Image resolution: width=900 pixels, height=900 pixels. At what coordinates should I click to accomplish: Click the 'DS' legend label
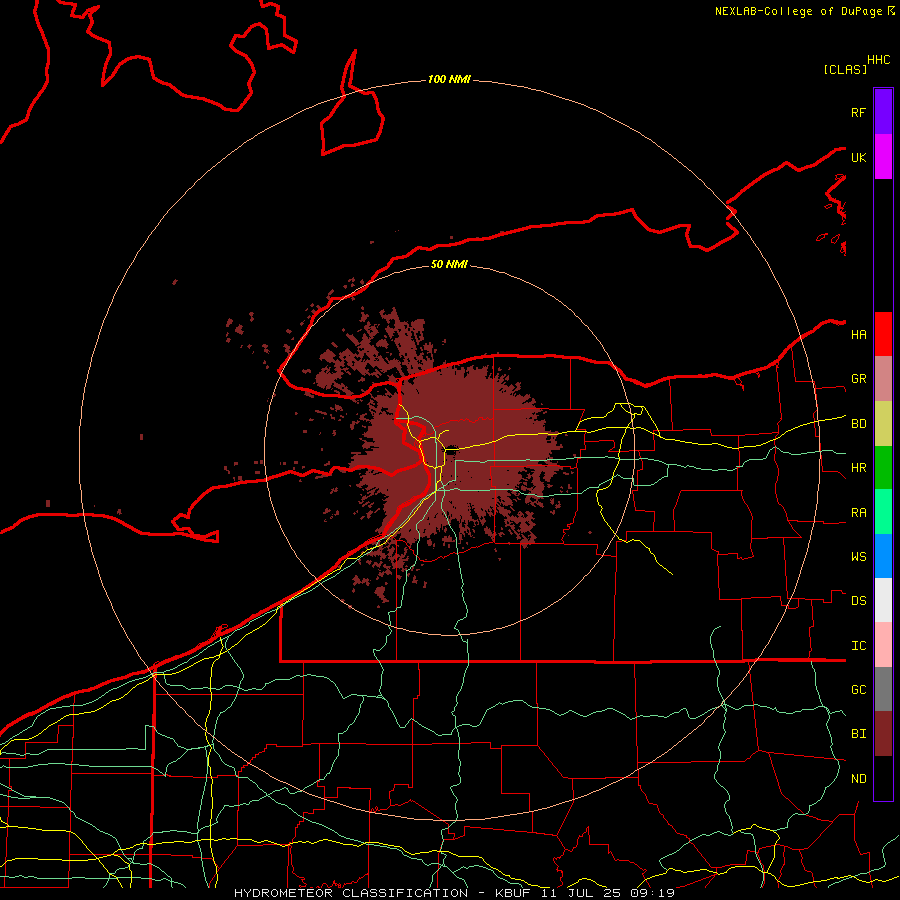point(858,601)
